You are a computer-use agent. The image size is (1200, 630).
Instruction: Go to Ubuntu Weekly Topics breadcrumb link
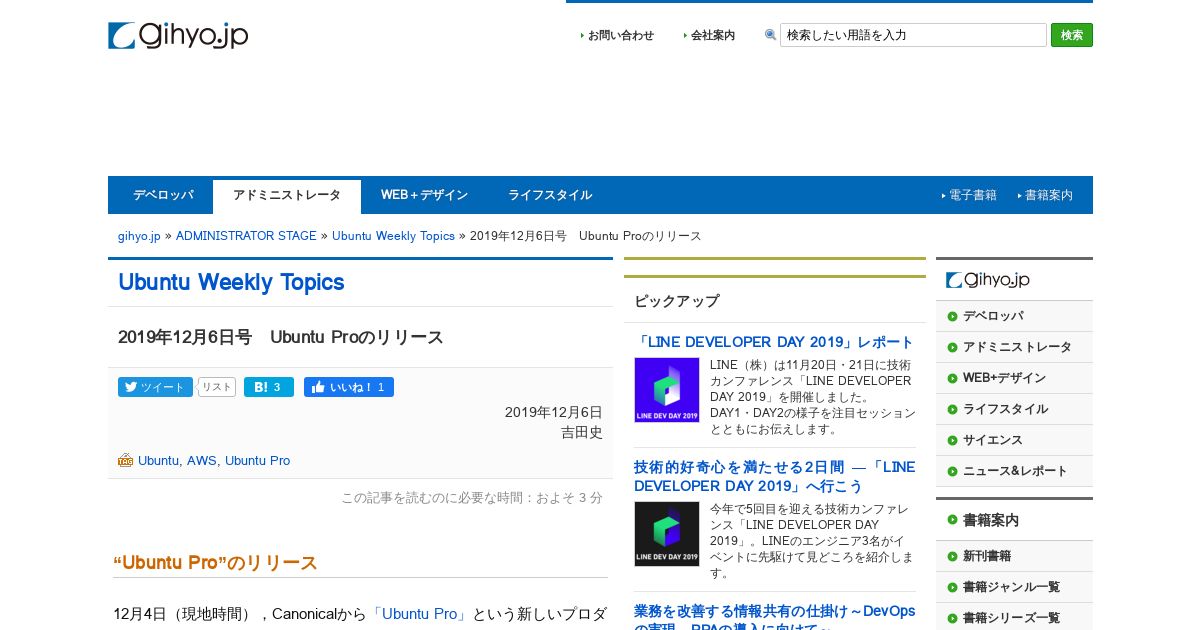pyautogui.click(x=393, y=236)
